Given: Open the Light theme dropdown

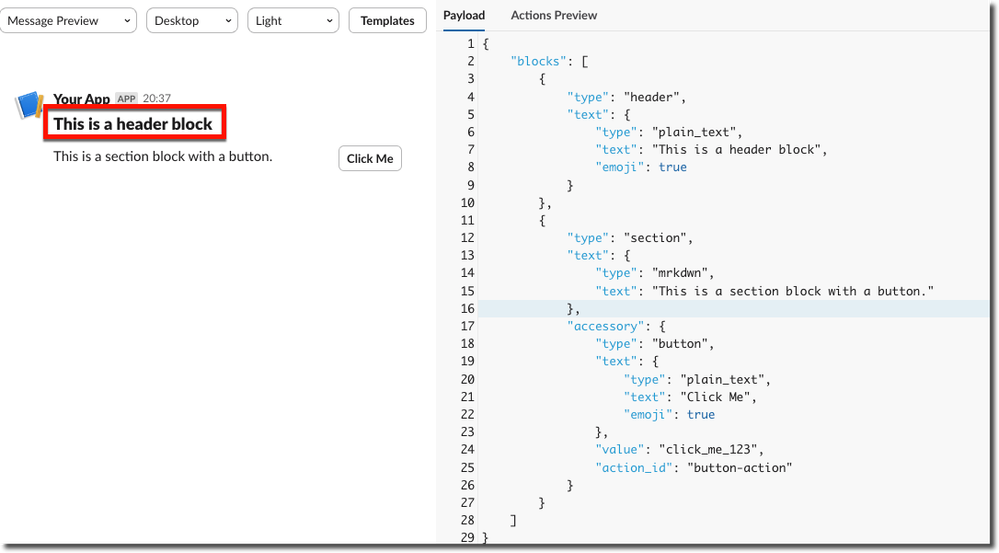Looking at the screenshot, I should 293,21.
